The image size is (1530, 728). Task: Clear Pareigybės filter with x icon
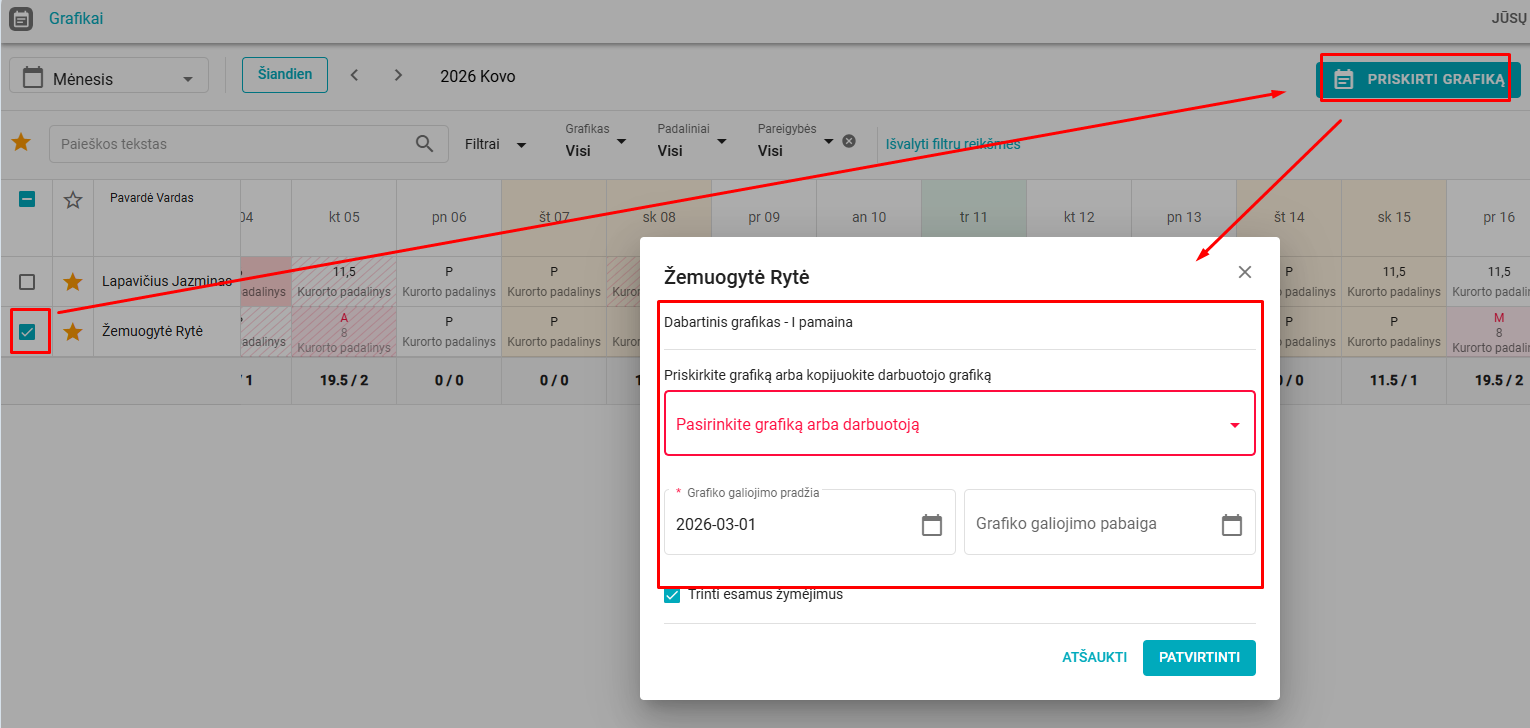[849, 141]
